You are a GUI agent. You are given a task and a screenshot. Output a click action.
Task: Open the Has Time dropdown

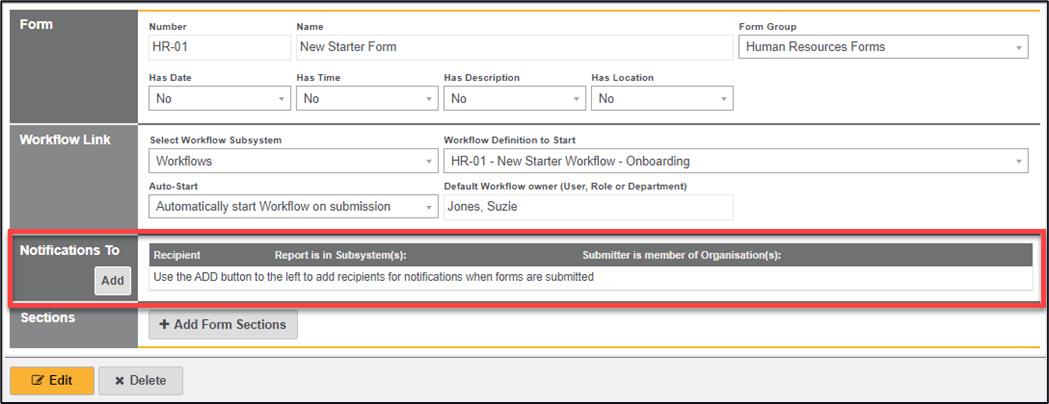367,98
